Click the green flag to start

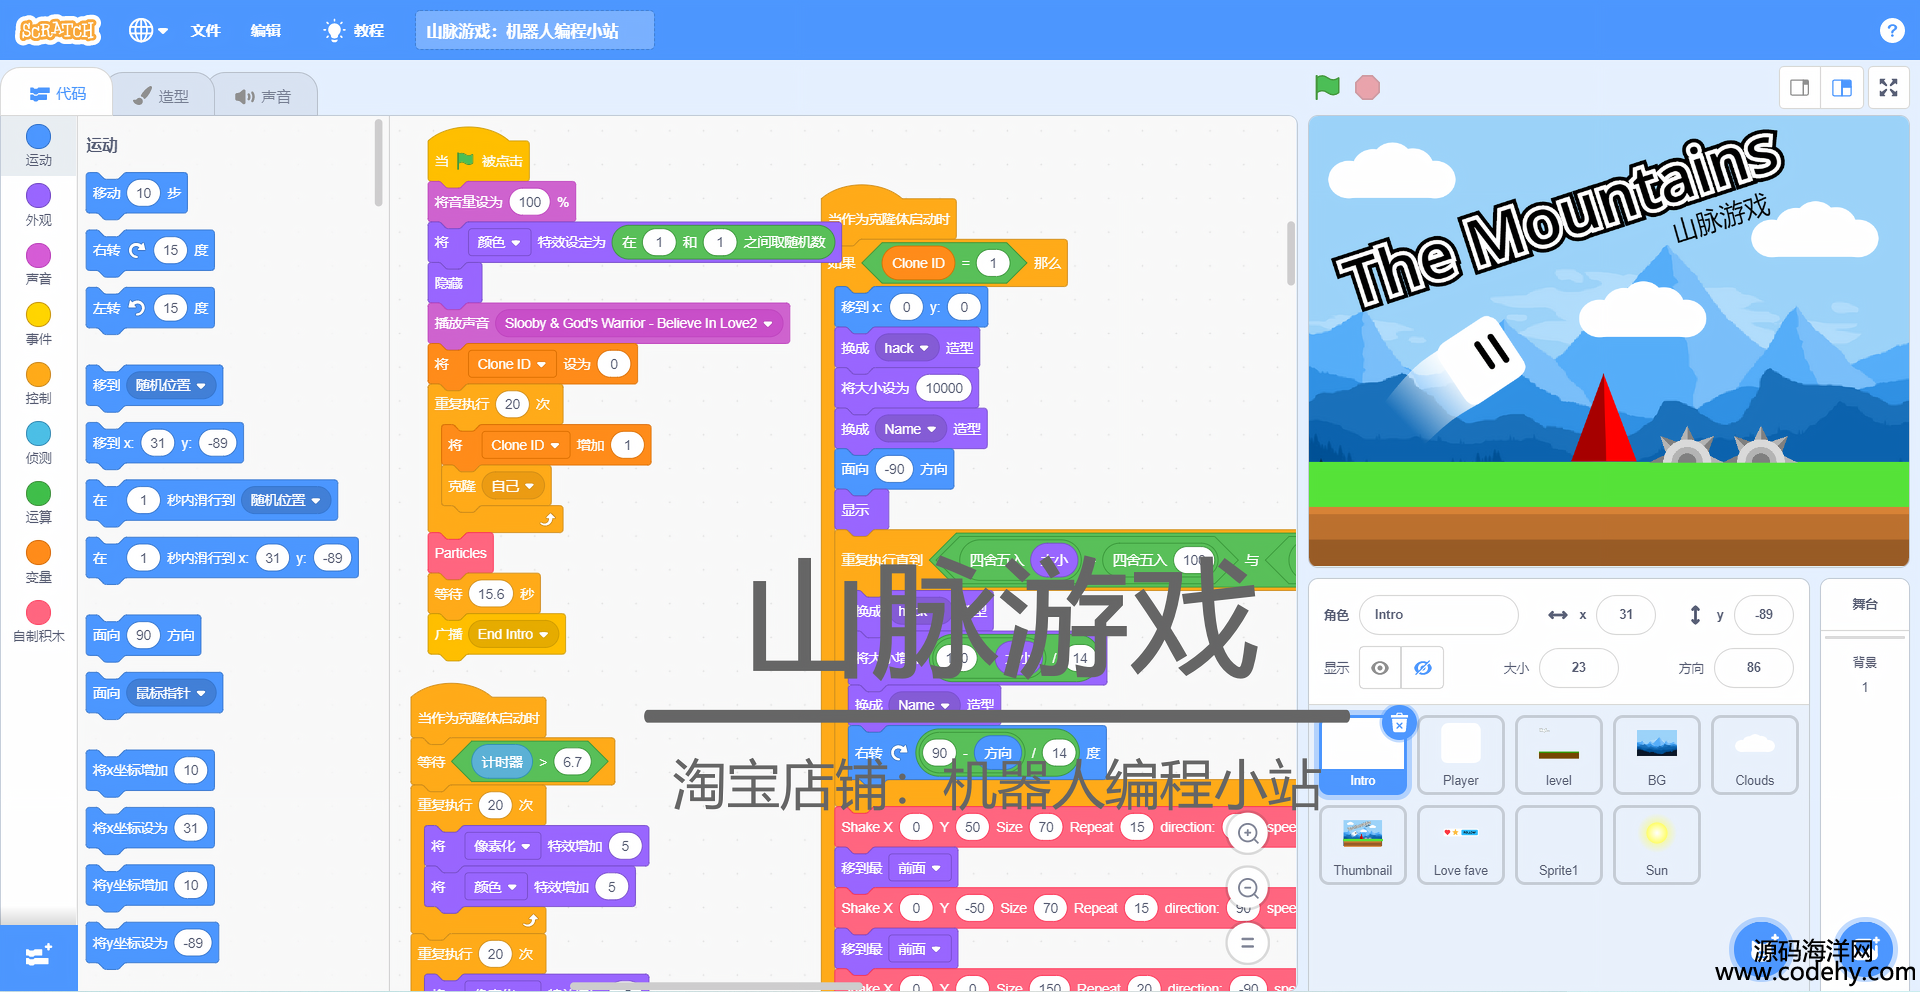point(1327,88)
